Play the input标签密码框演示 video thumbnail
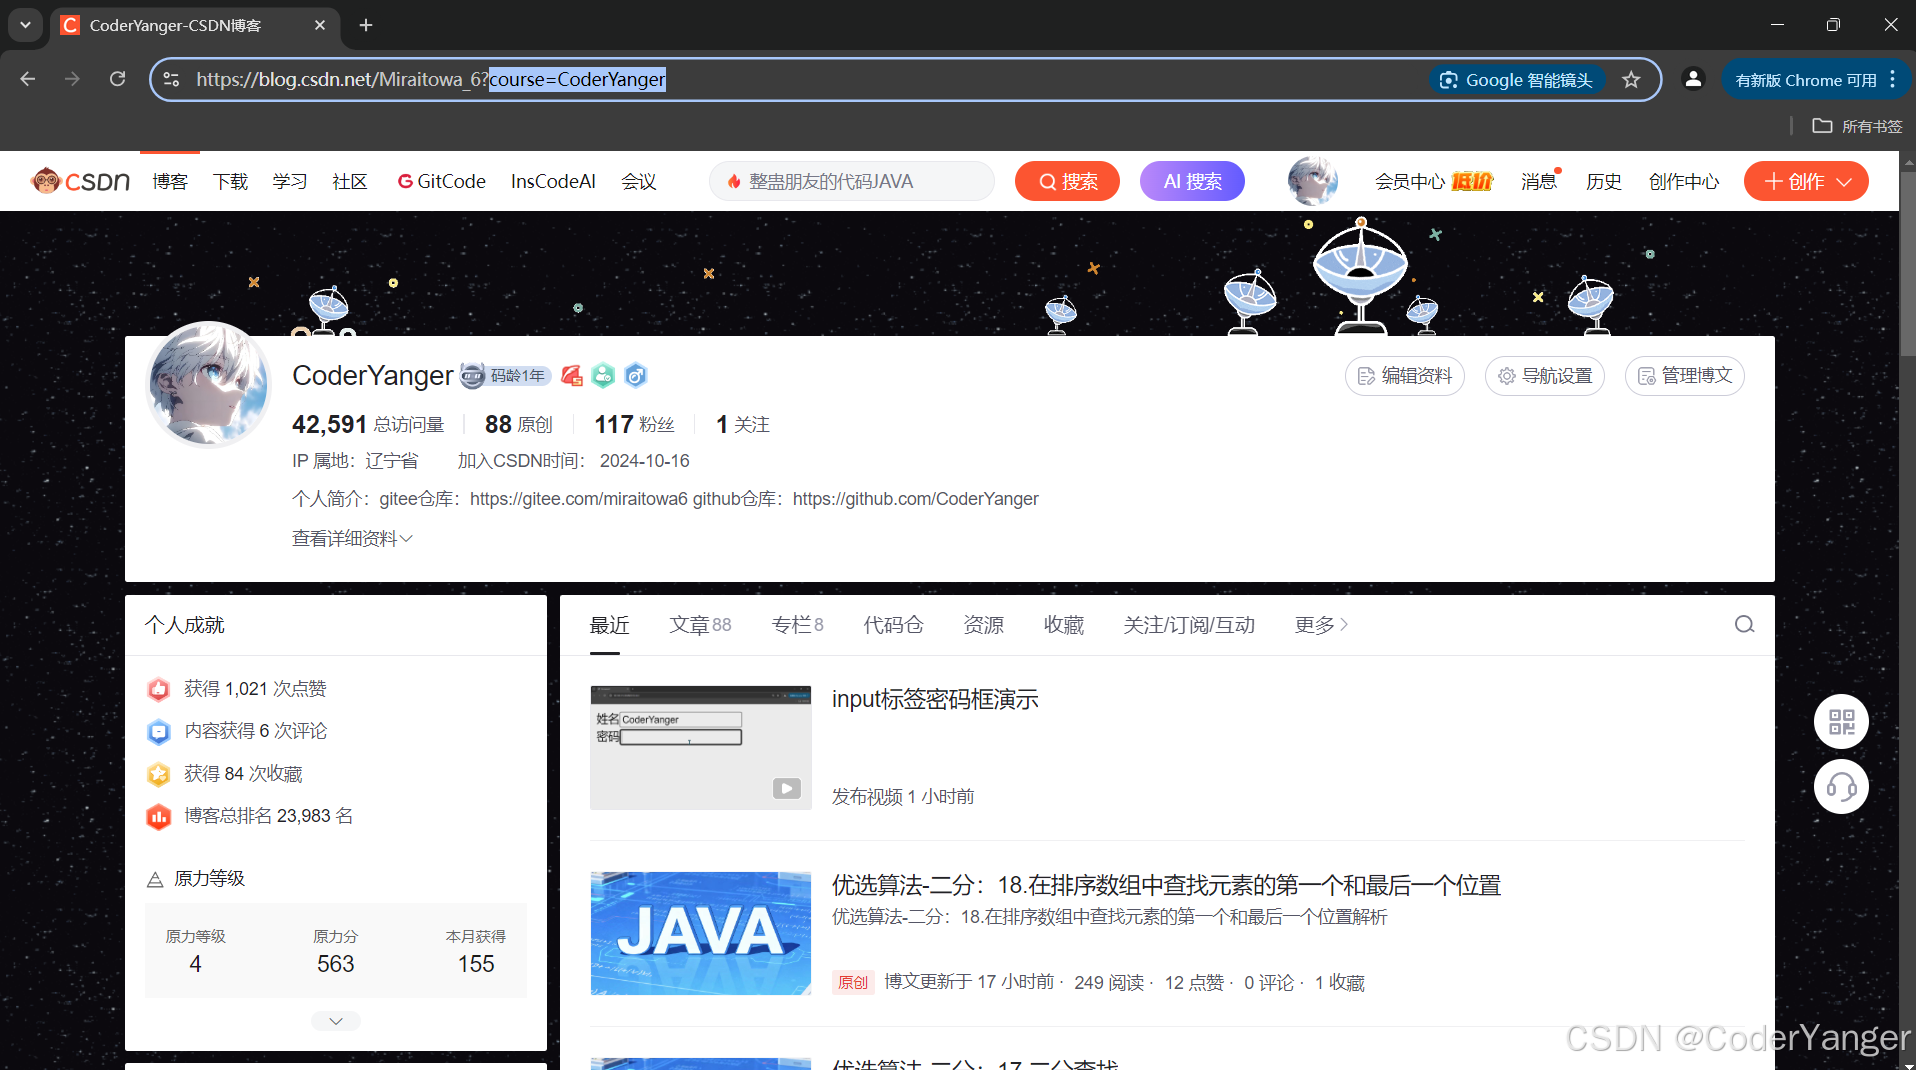Image resolution: width=1916 pixels, height=1070 pixels. [x=700, y=748]
